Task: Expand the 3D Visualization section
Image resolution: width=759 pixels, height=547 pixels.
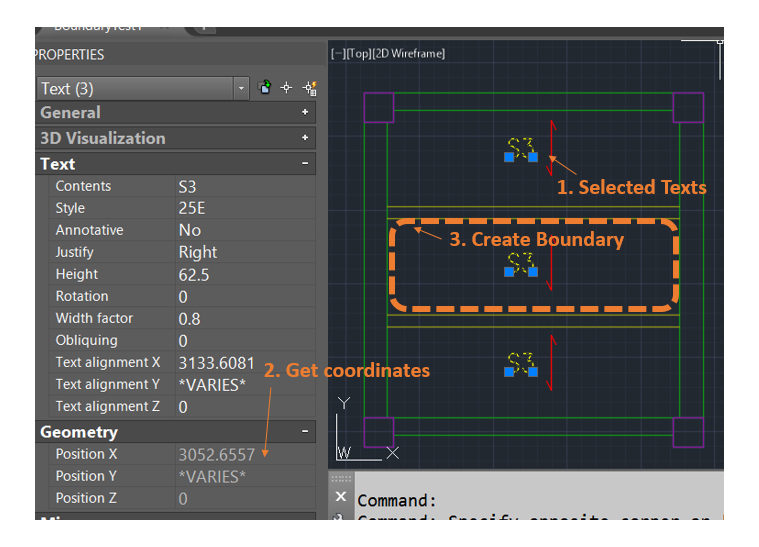Action: click(x=305, y=138)
